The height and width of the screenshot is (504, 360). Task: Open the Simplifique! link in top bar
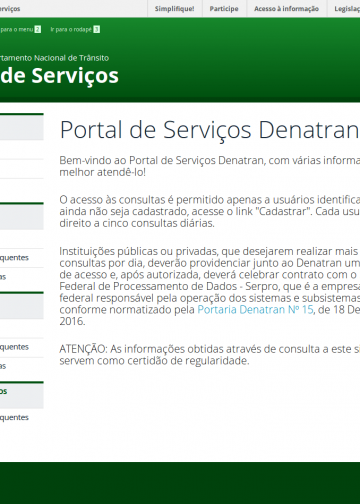(x=174, y=9)
